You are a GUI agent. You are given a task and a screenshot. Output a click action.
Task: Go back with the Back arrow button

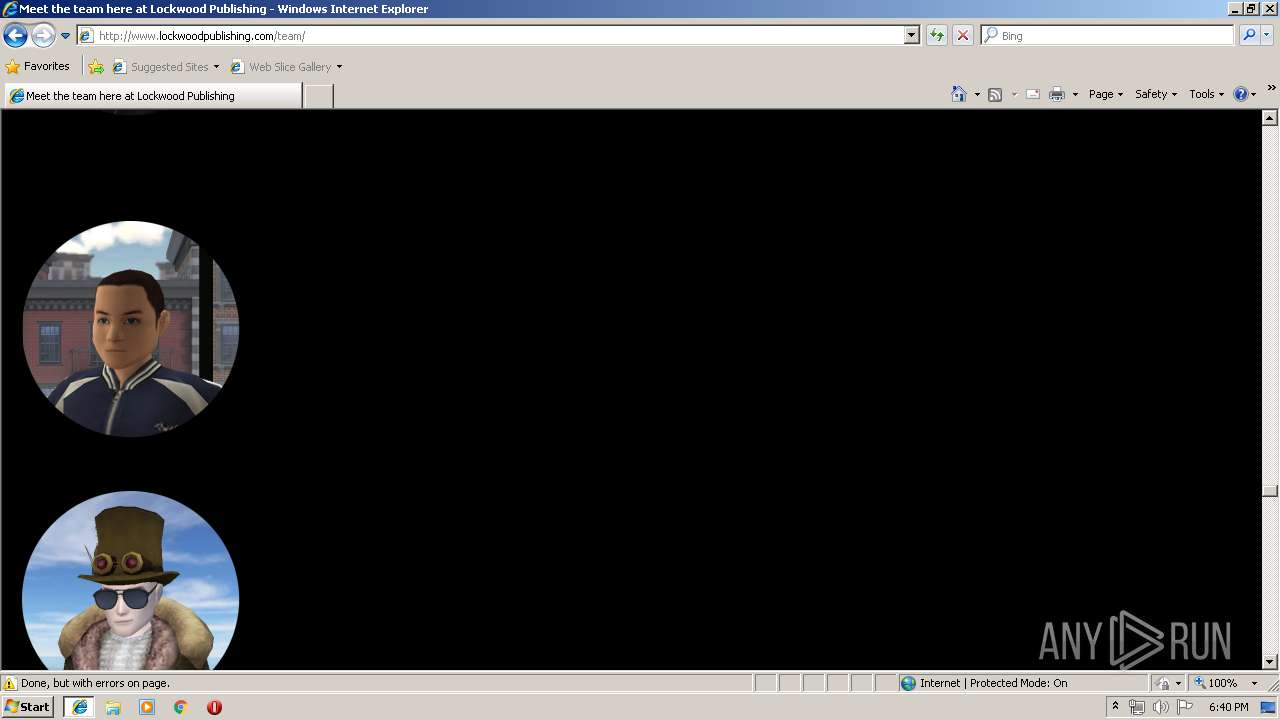[15, 36]
